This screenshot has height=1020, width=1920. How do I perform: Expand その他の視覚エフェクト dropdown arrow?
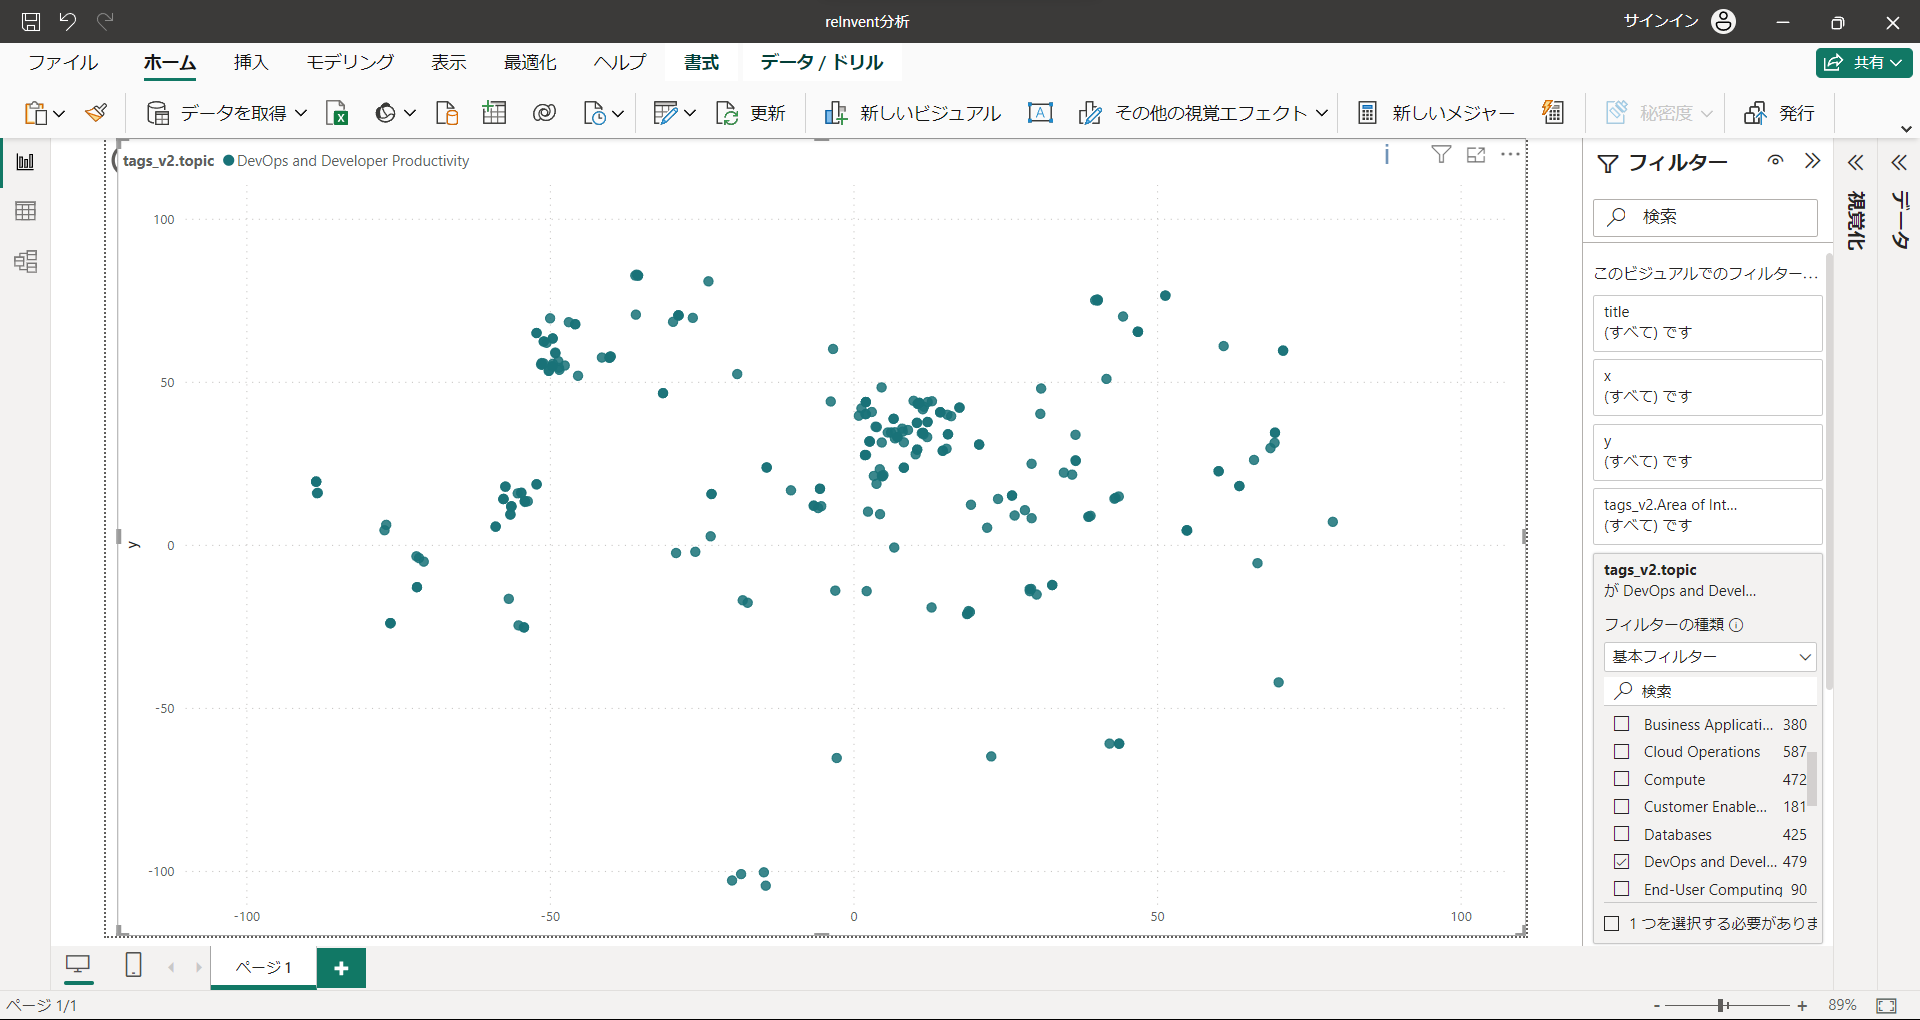click(x=1322, y=113)
